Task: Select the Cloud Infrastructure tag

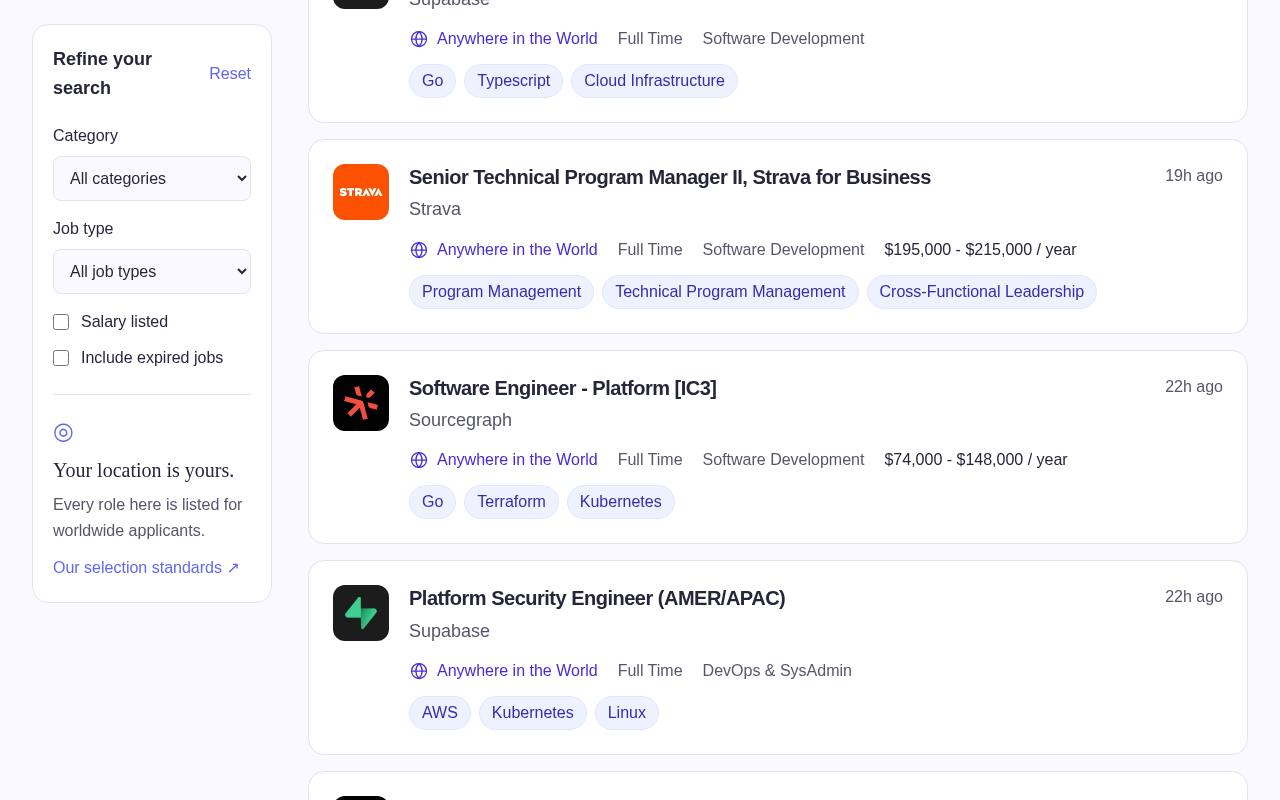Action: click(654, 81)
